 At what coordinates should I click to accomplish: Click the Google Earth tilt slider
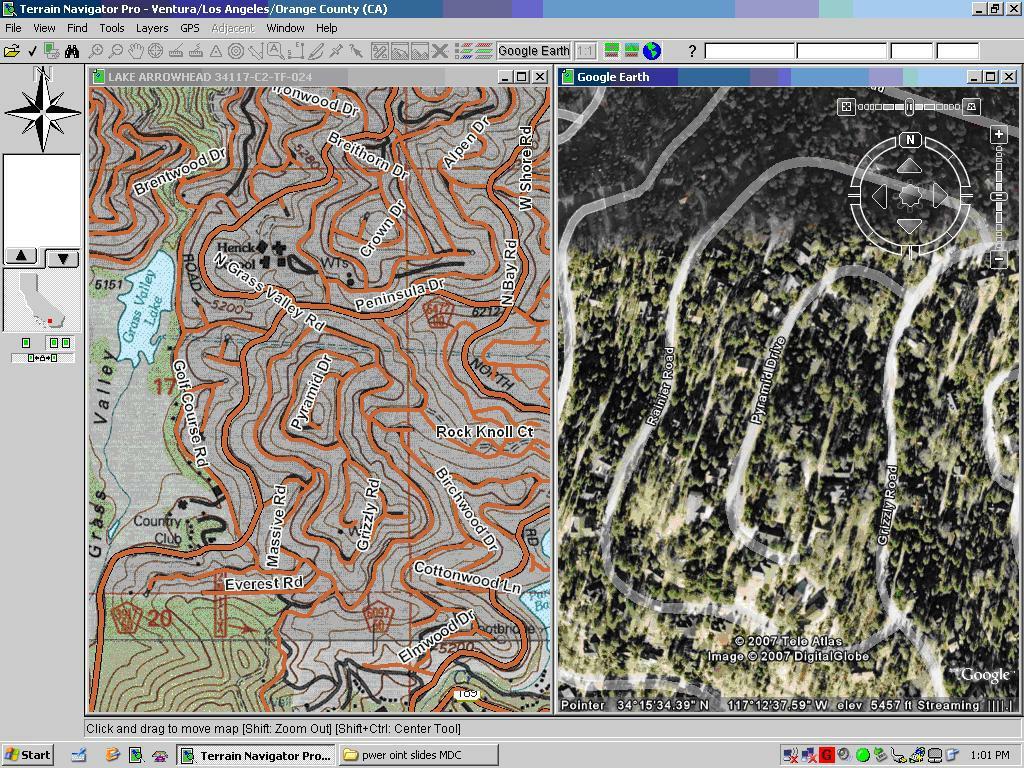point(908,107)
